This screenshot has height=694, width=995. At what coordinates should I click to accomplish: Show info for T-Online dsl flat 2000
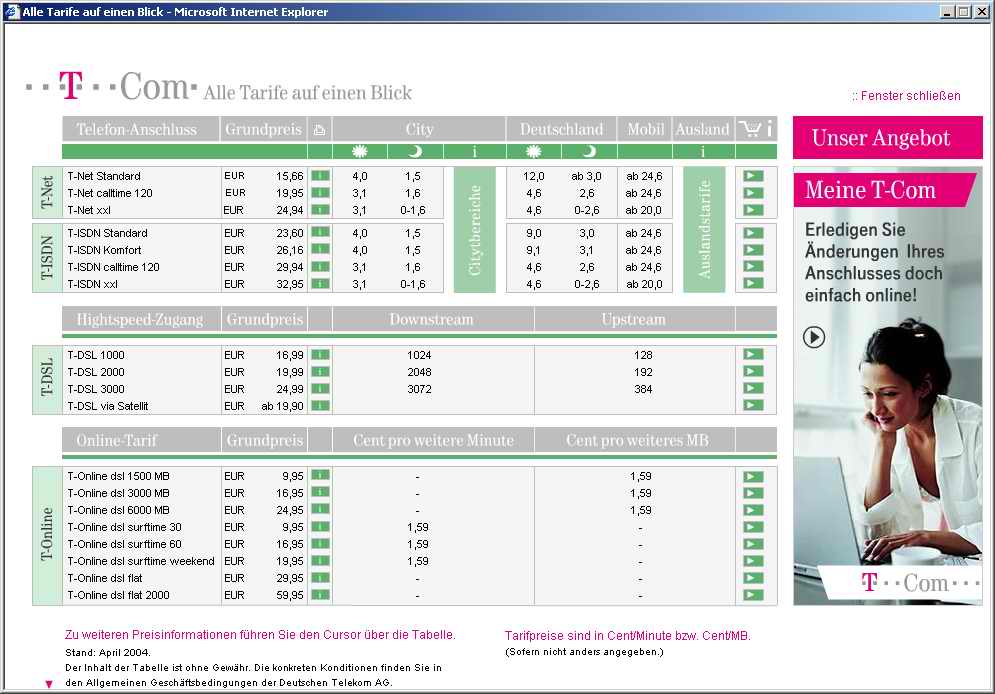pyautogui.click(x=320, y=595)
